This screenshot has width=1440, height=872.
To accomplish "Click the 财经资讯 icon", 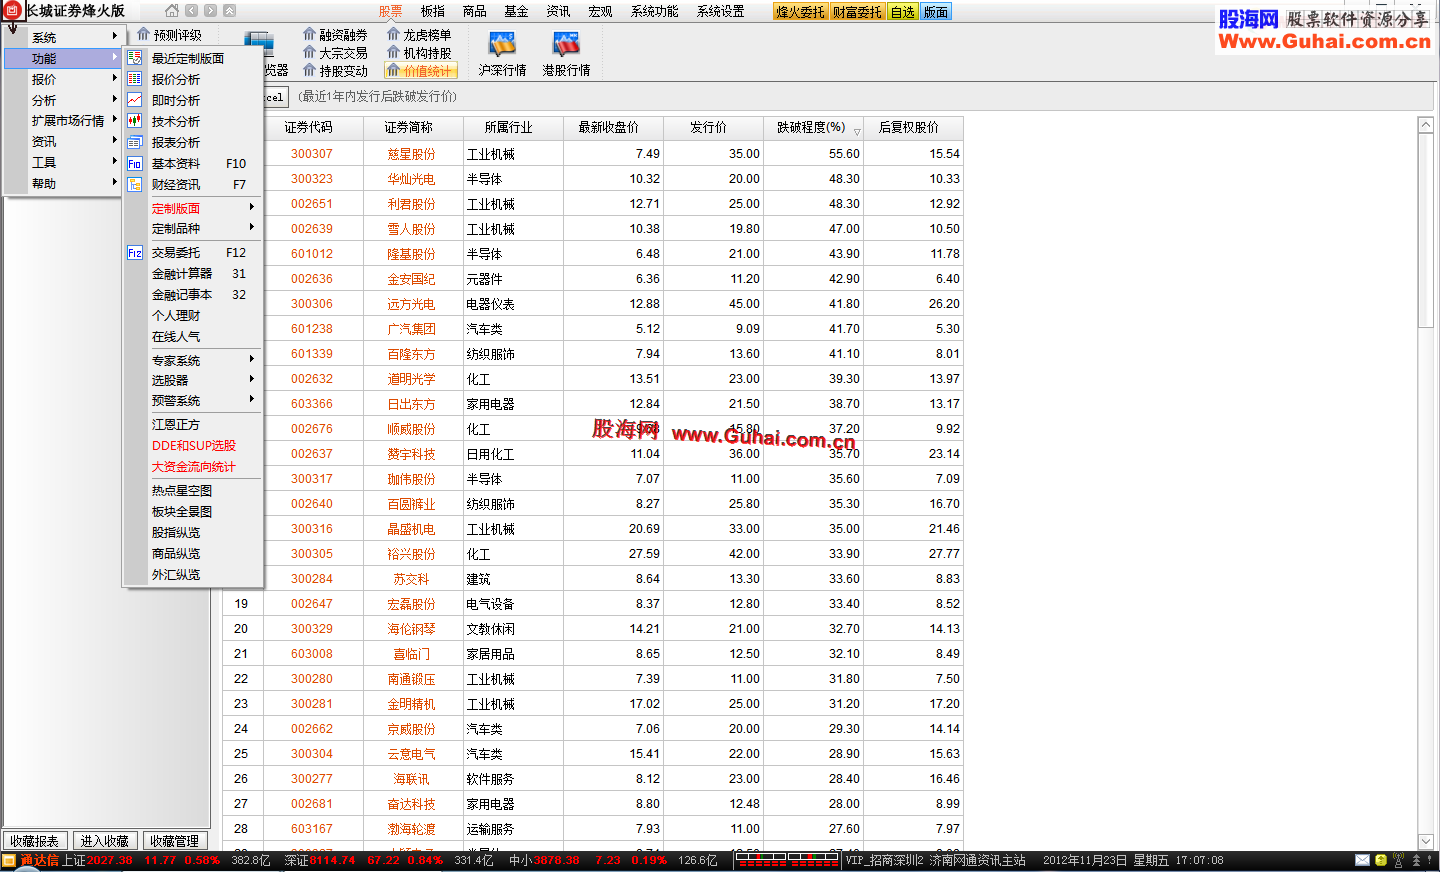I will tap(135, 184).
